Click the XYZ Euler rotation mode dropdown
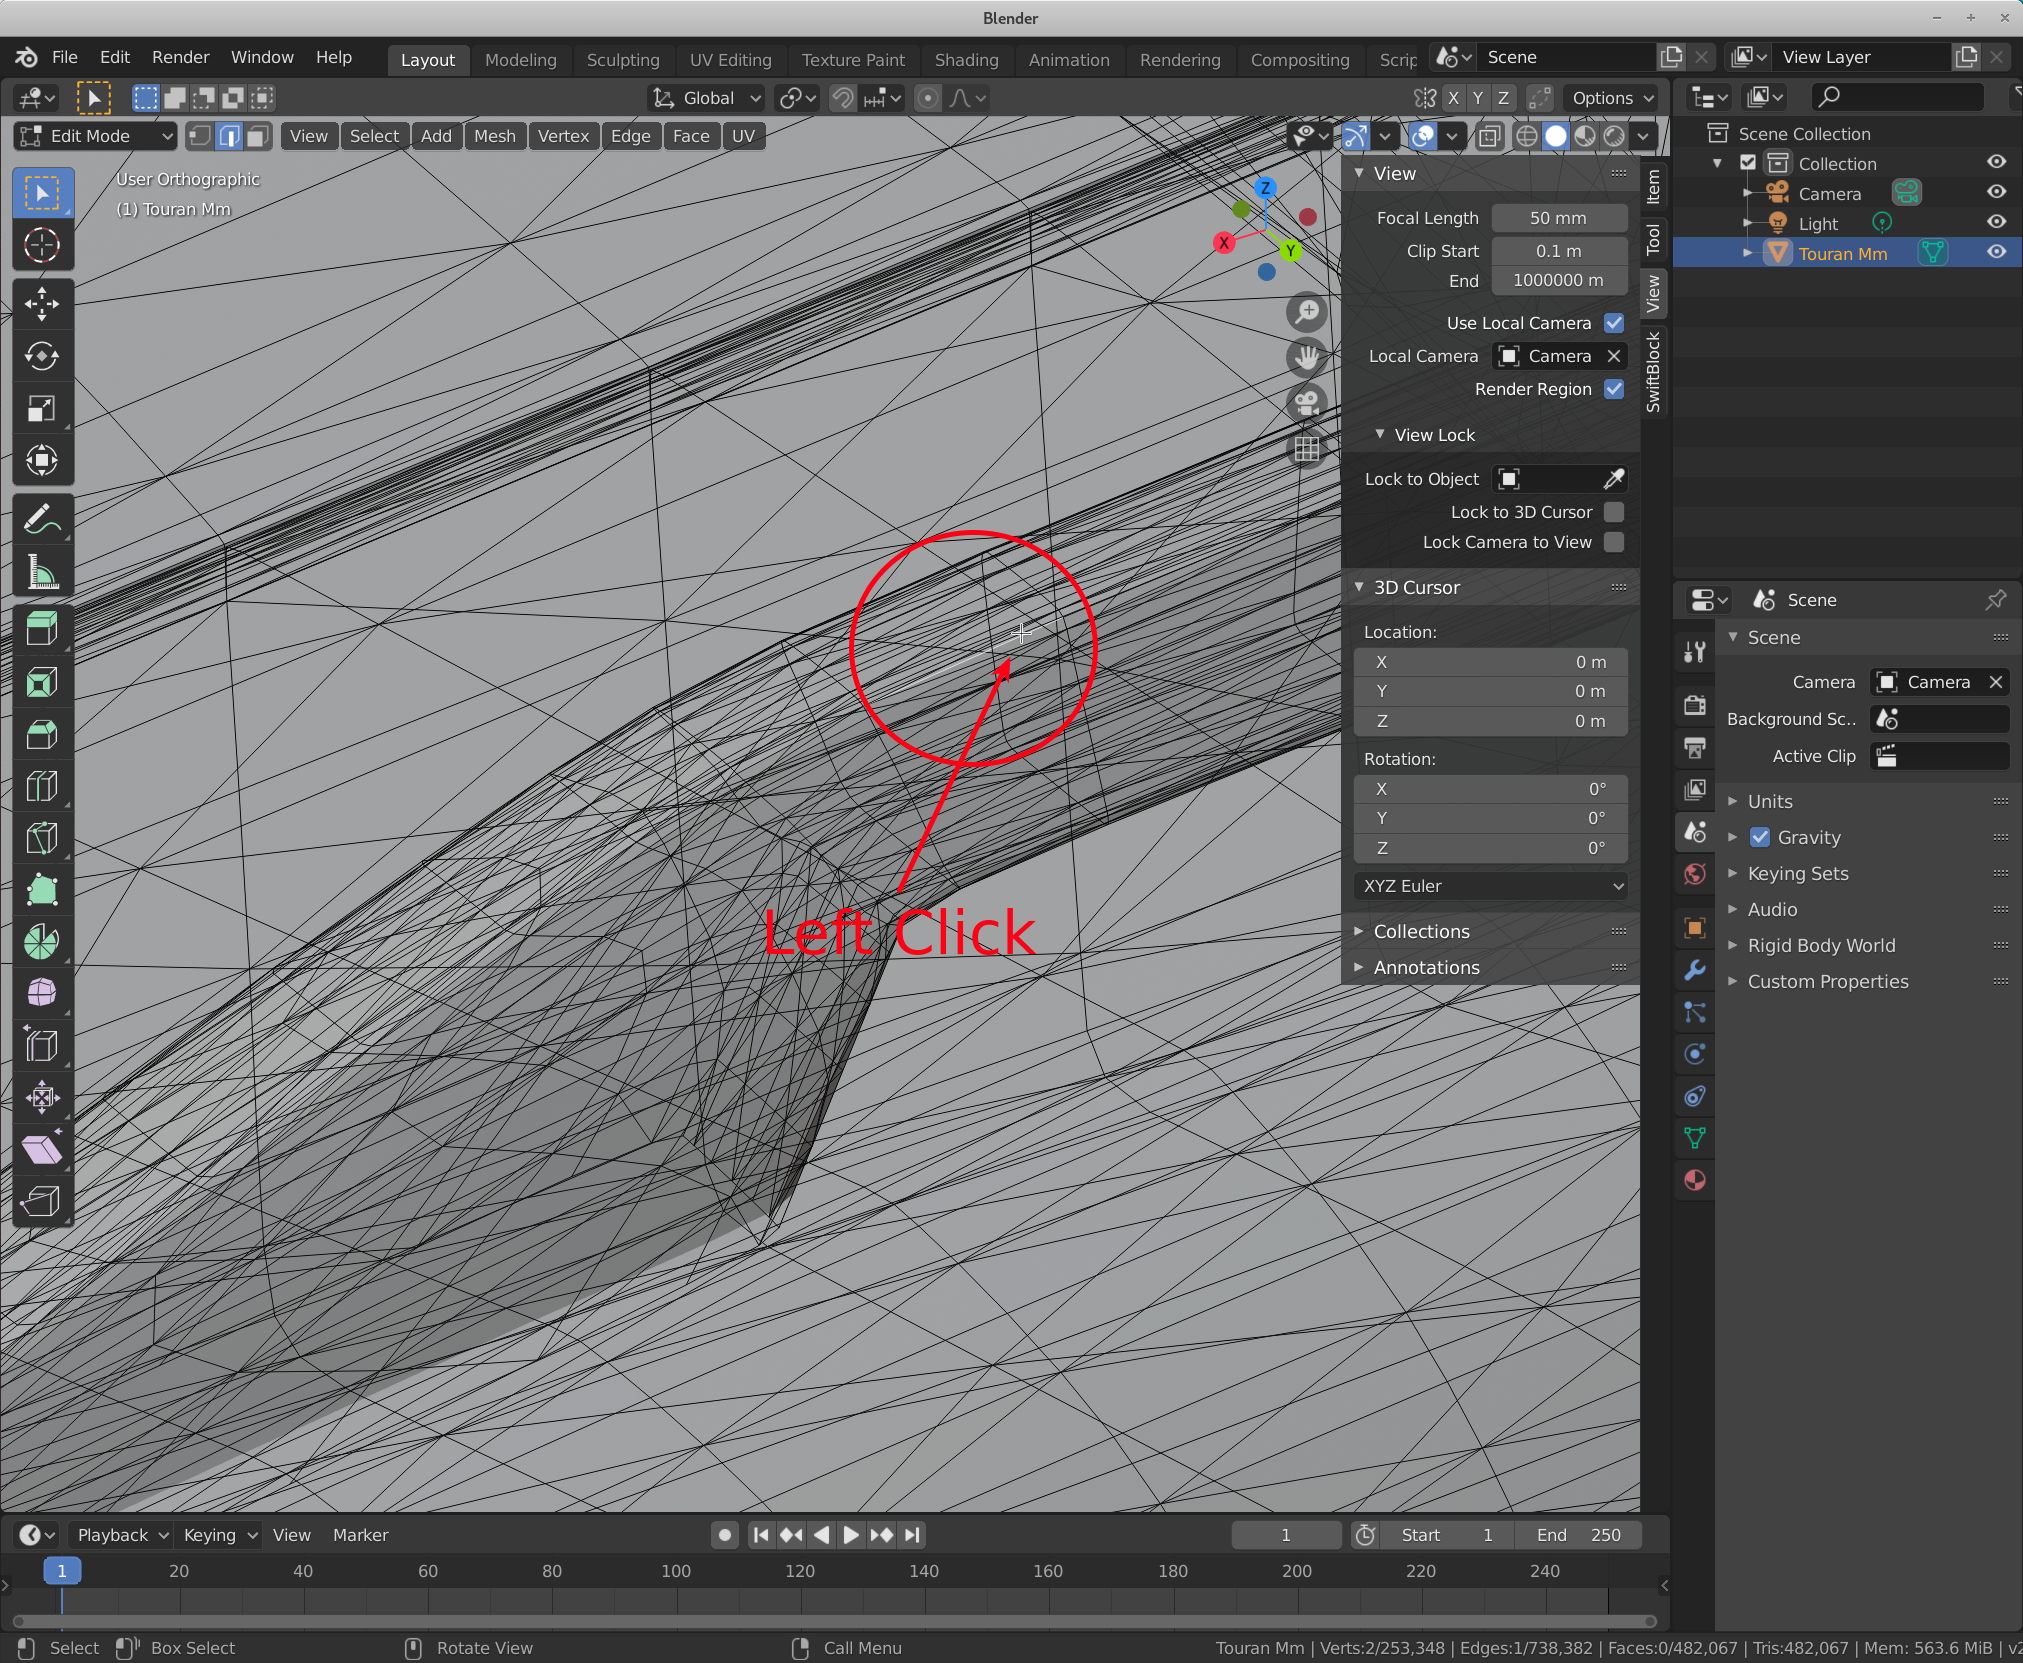This screenshot has width=2023, height=1663. click(x=1487, y=885)
